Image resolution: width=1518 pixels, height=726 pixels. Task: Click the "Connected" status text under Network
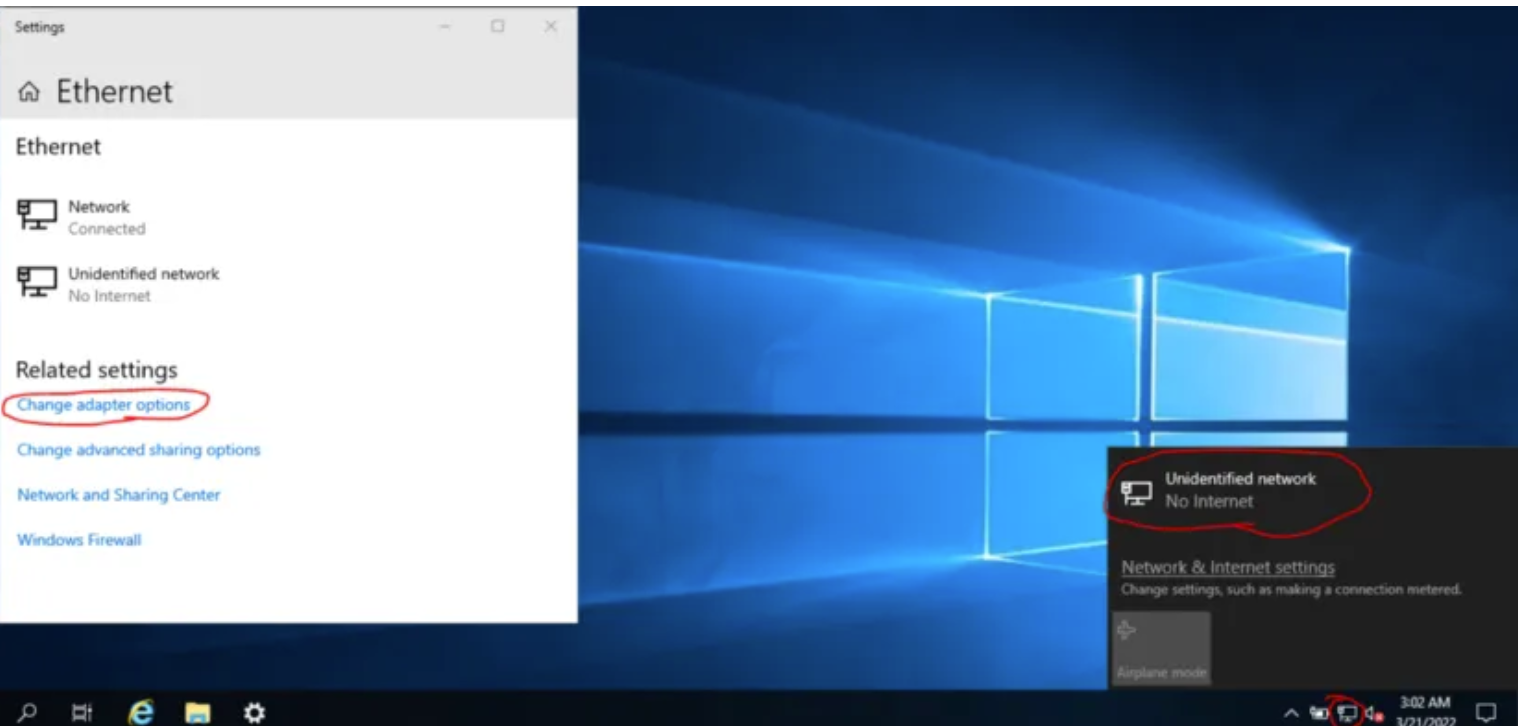coord(106,229)
